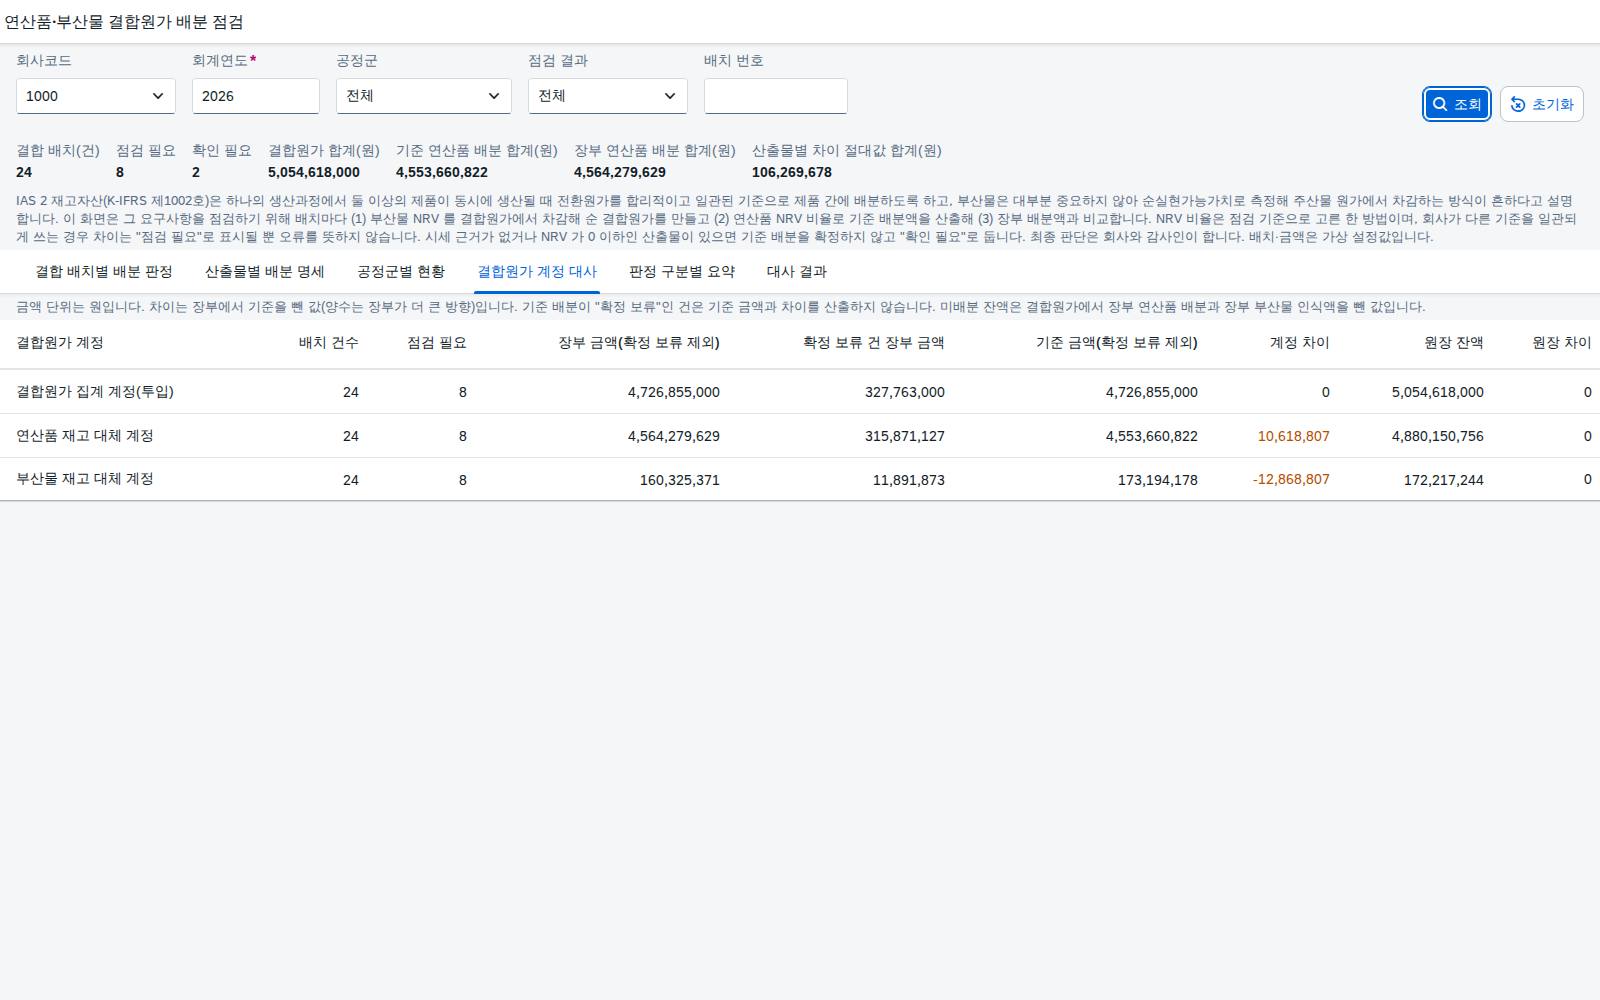This screenshot has width=1600, height=1000.
Task: Click the 기준 금액(확정 보류 제외) column header
Action: pos(1117,343)
